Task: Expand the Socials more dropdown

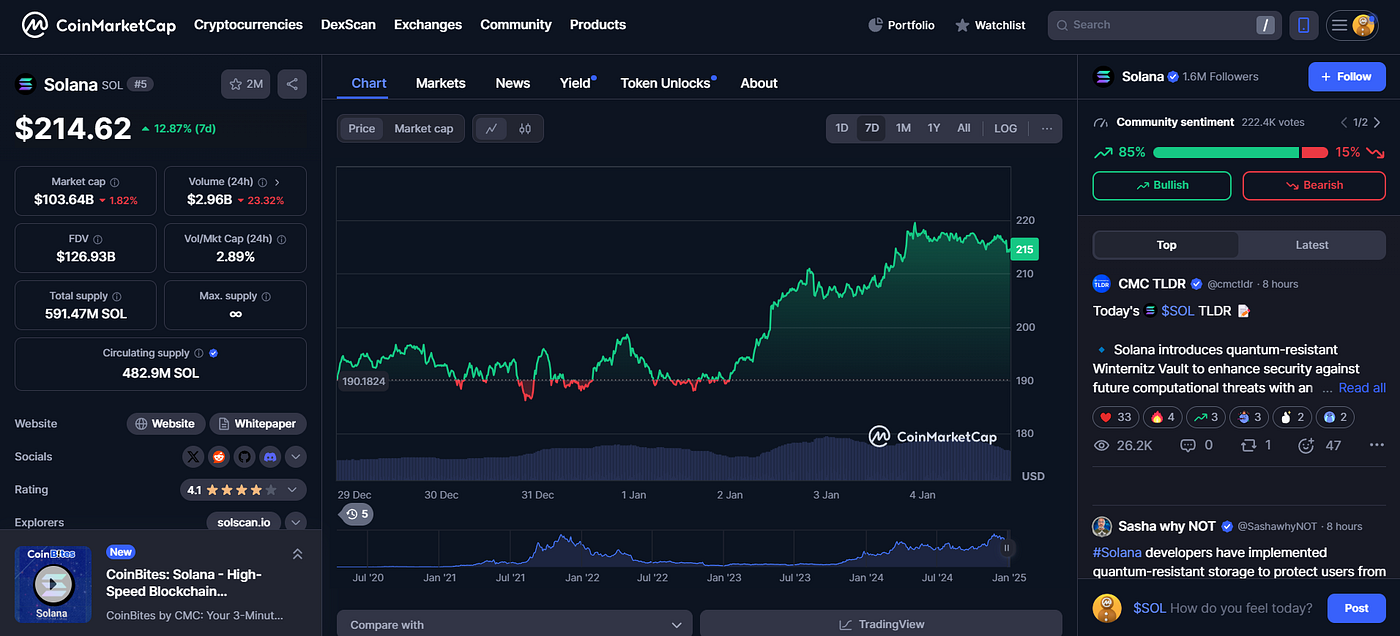Action: pos(296,457)
